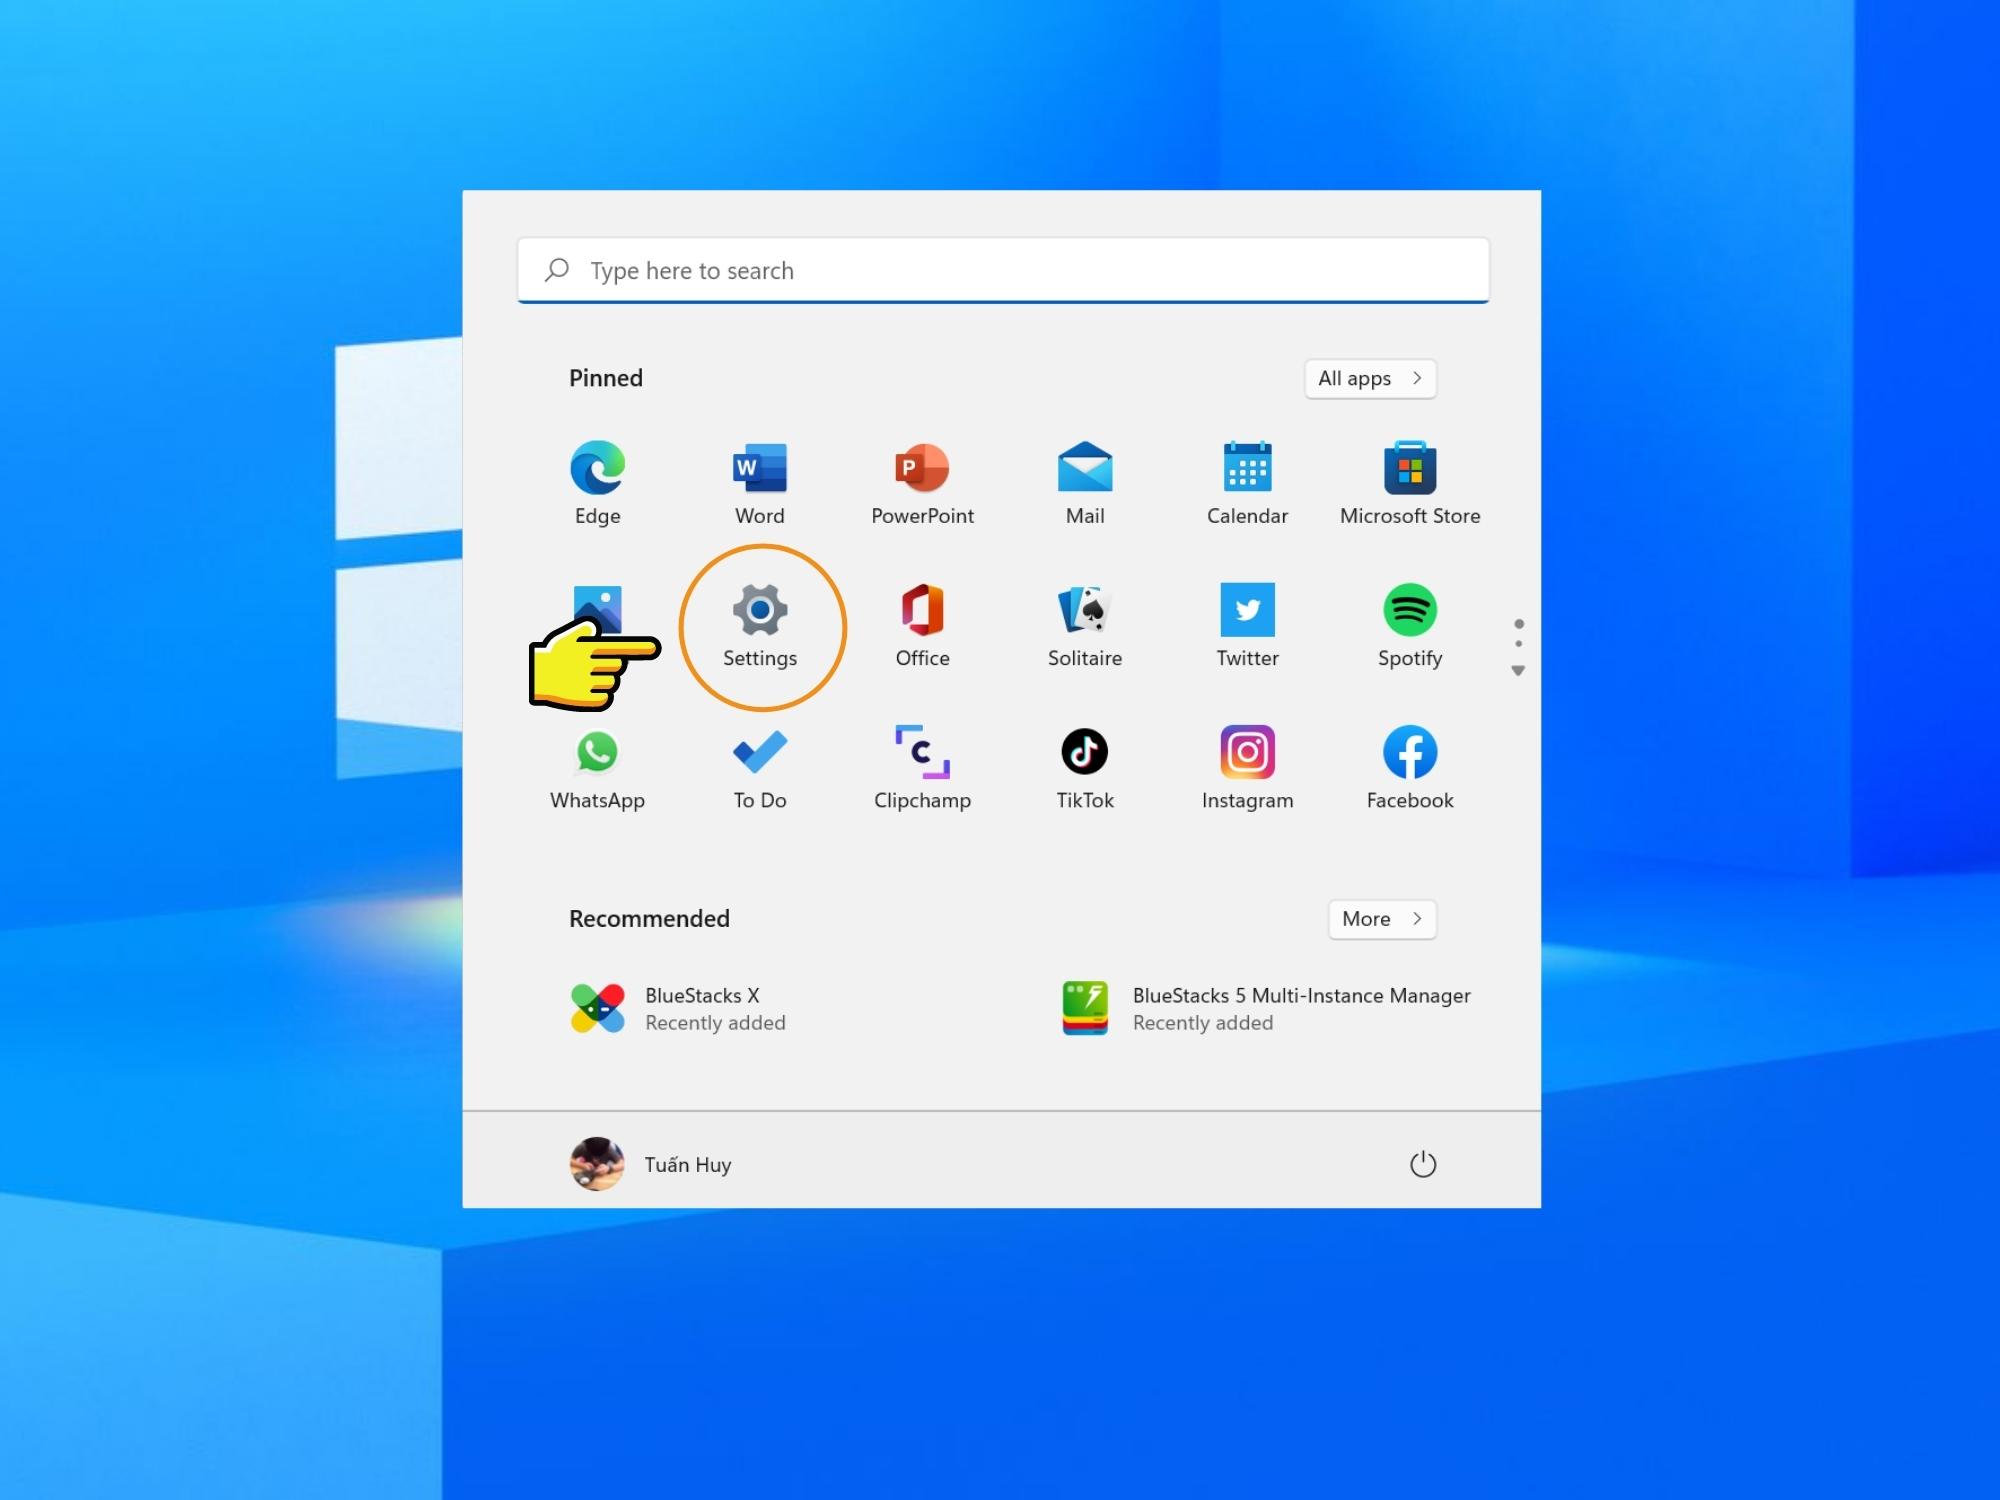
Task: Open the Calendar app
Action: click(x=1247, y=480)
